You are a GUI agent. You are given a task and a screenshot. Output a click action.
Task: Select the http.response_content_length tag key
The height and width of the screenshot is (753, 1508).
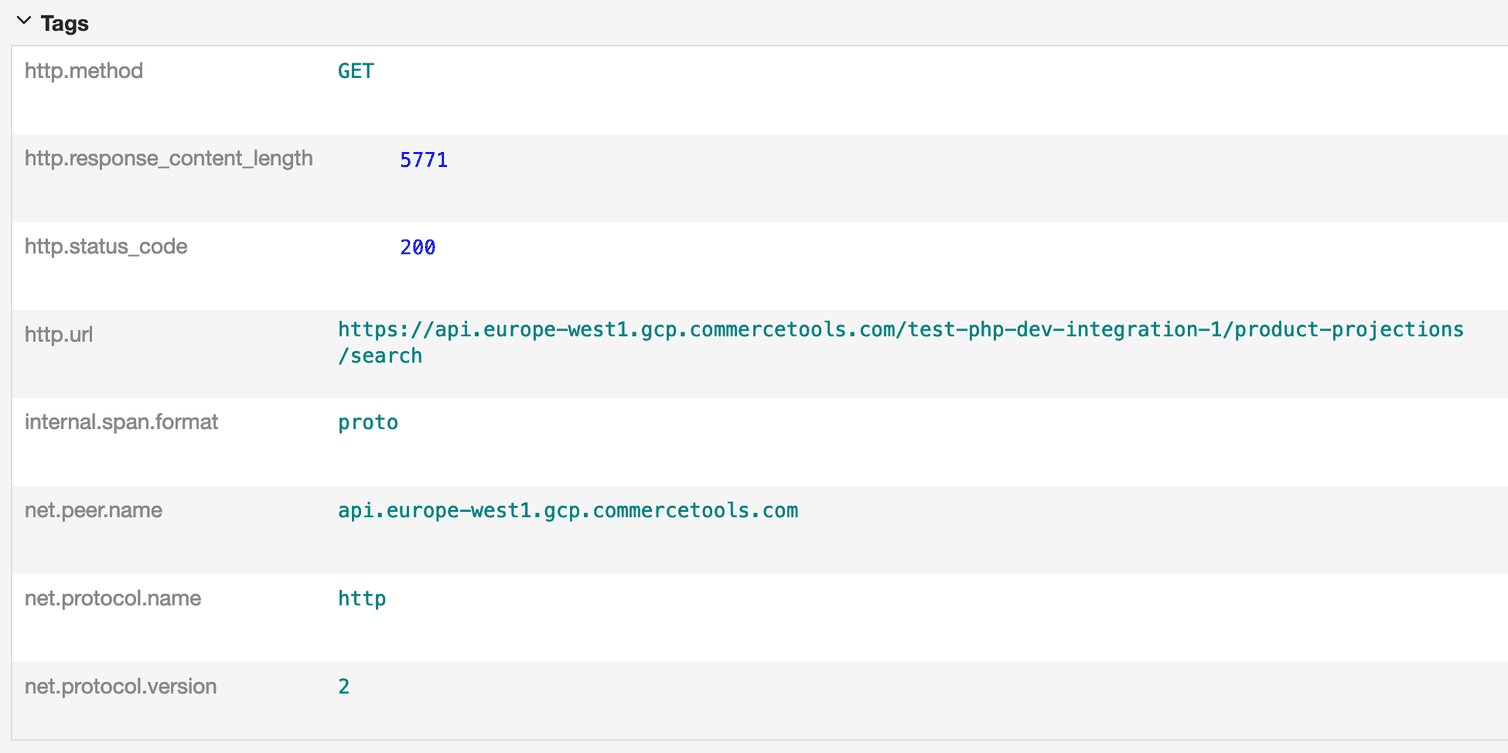click(x=168, y=159)
